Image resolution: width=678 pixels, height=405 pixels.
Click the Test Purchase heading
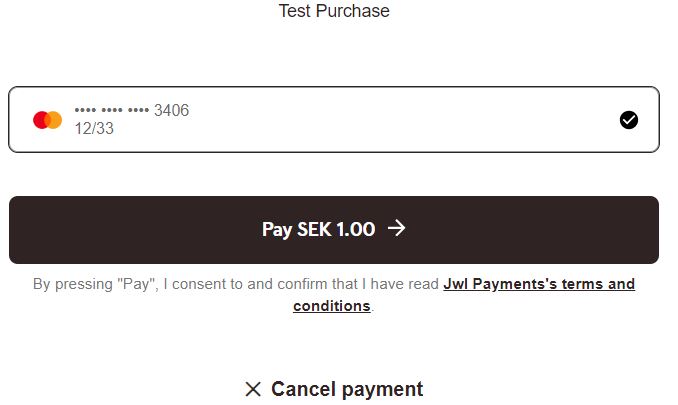tap(334, 11)
